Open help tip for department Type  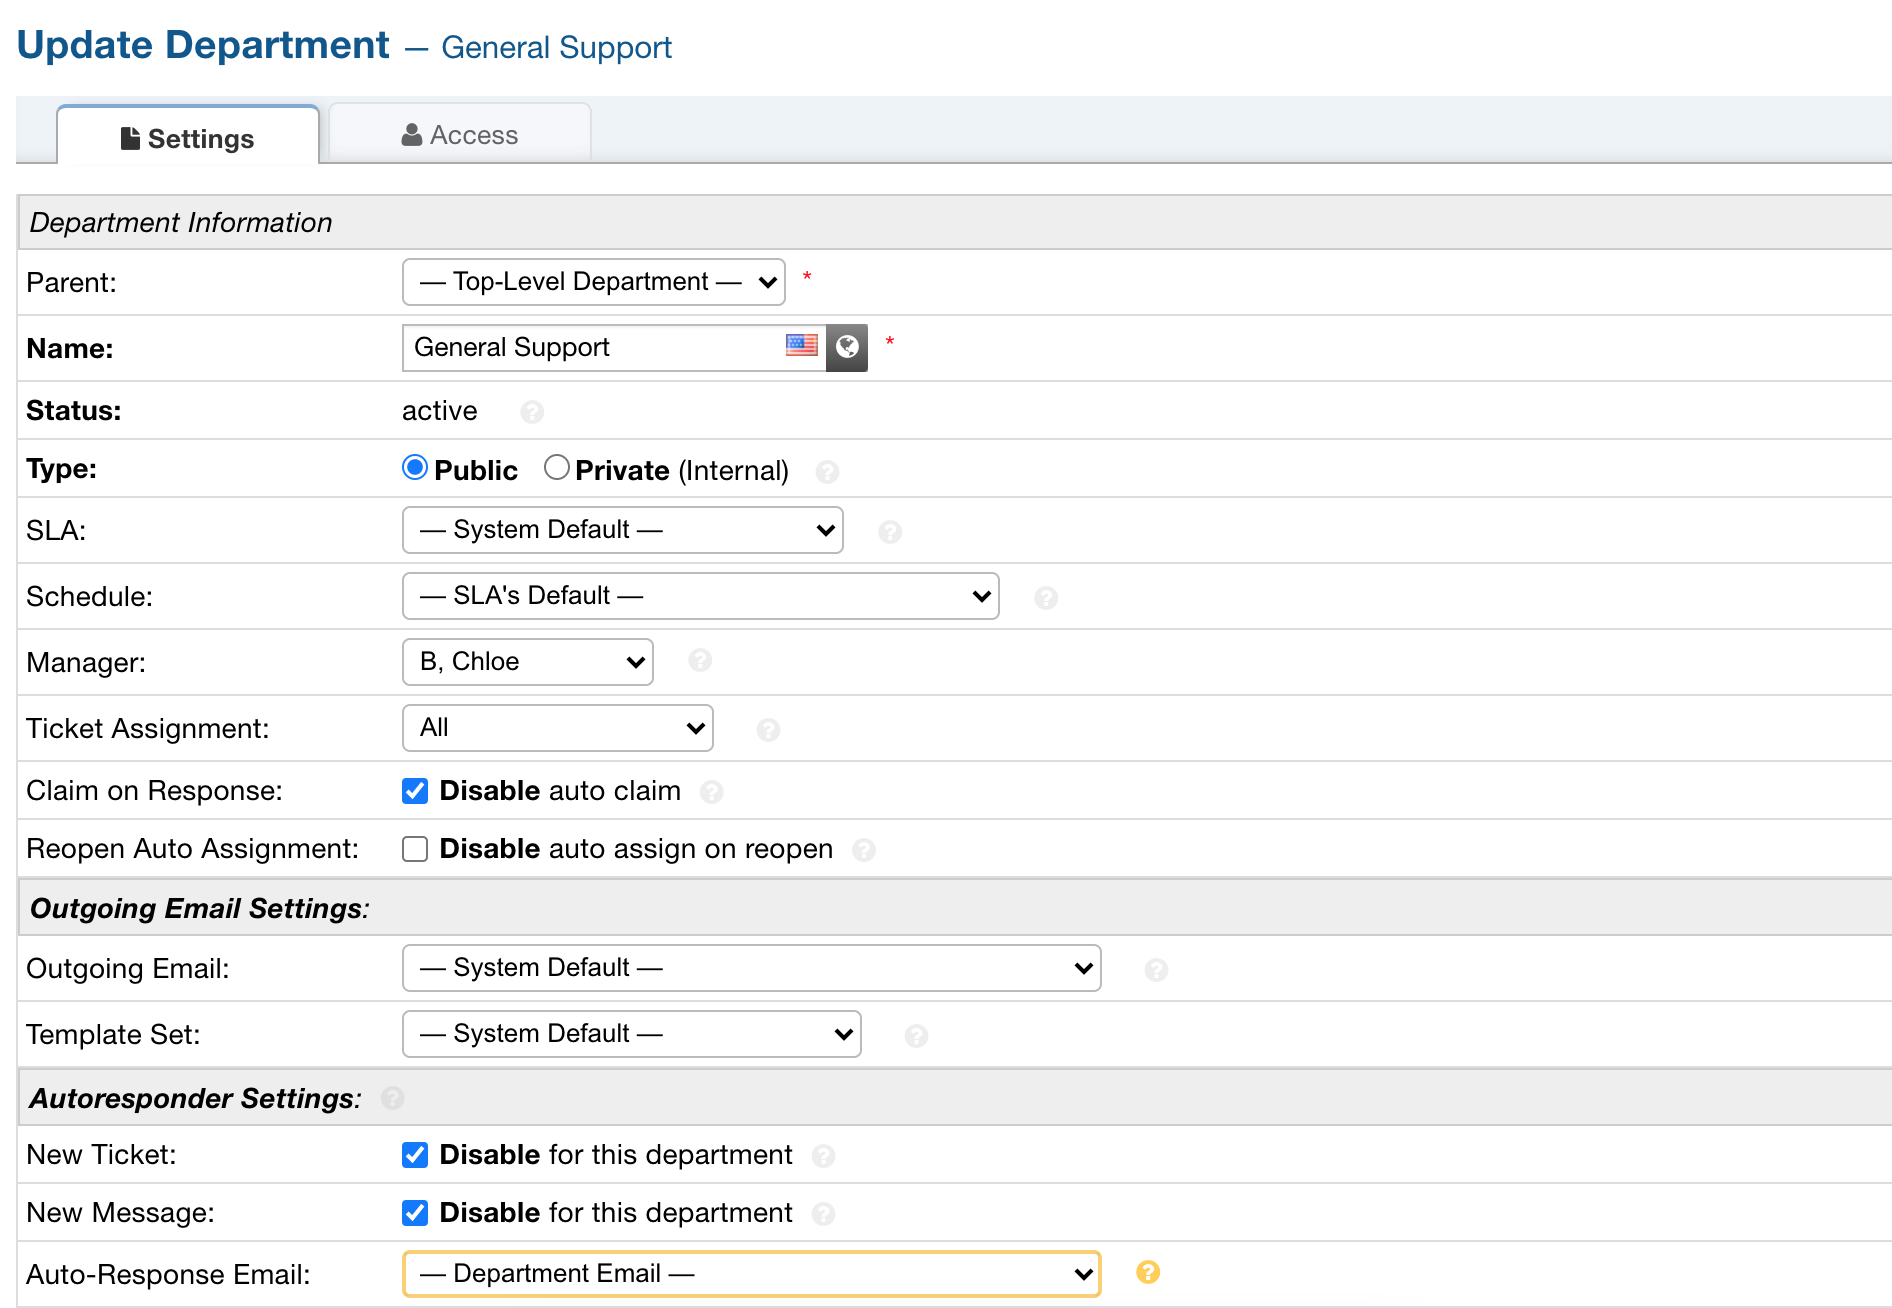point(827,471)
